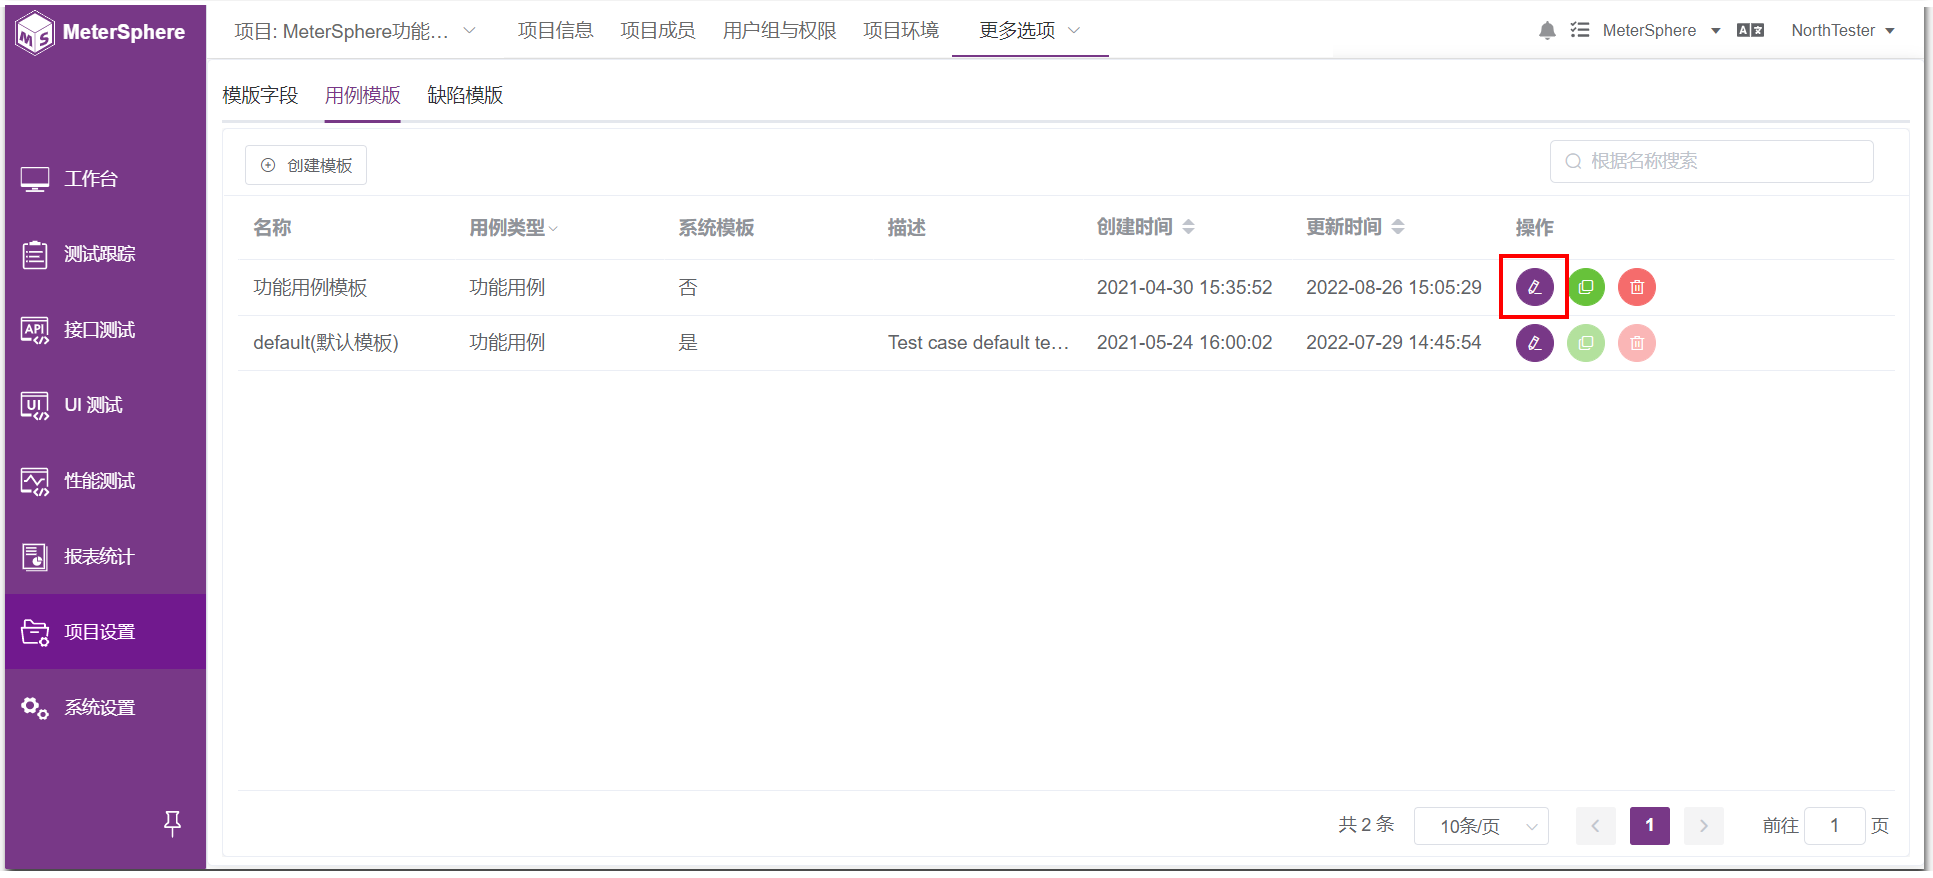Click the language switch icon
Viewport: 1933px width, 878px height.
(1750, 30)
